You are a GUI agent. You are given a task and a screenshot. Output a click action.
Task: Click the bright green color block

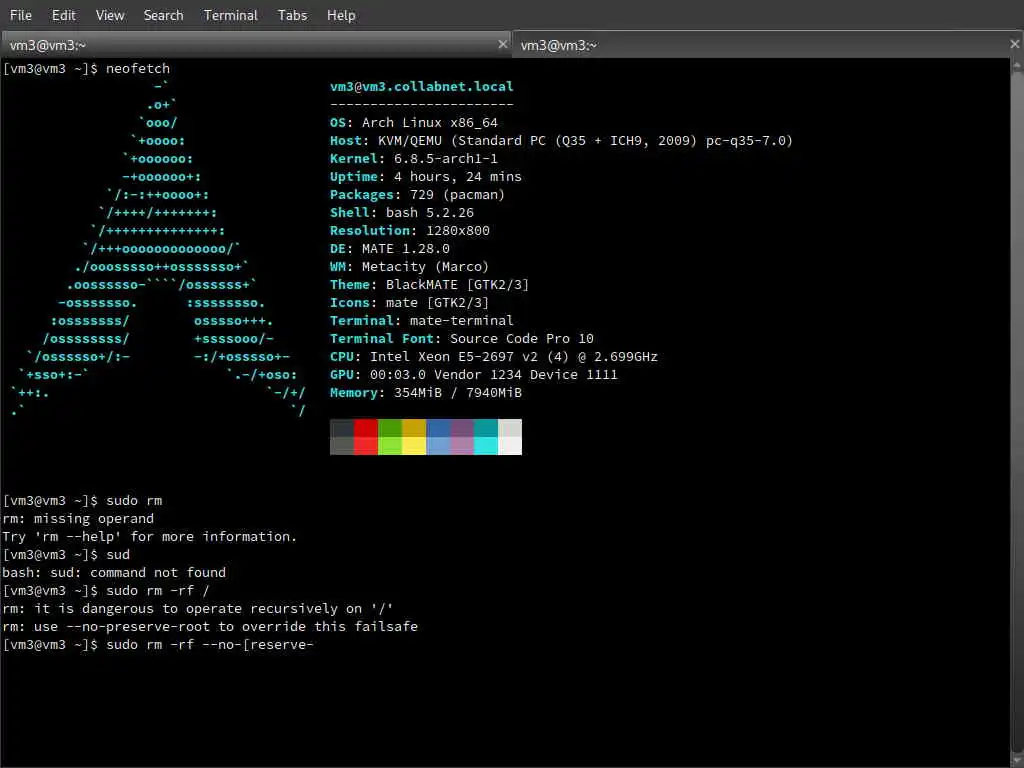[x=390, y=445]
